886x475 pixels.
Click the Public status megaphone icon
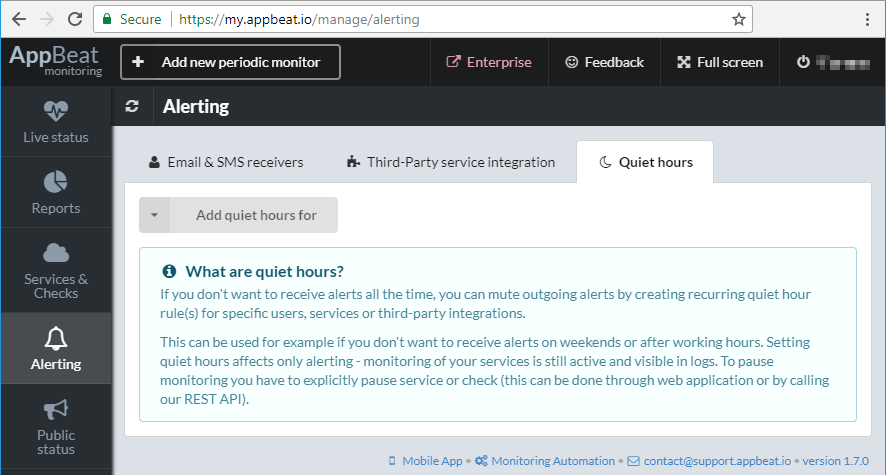[56, 409]
